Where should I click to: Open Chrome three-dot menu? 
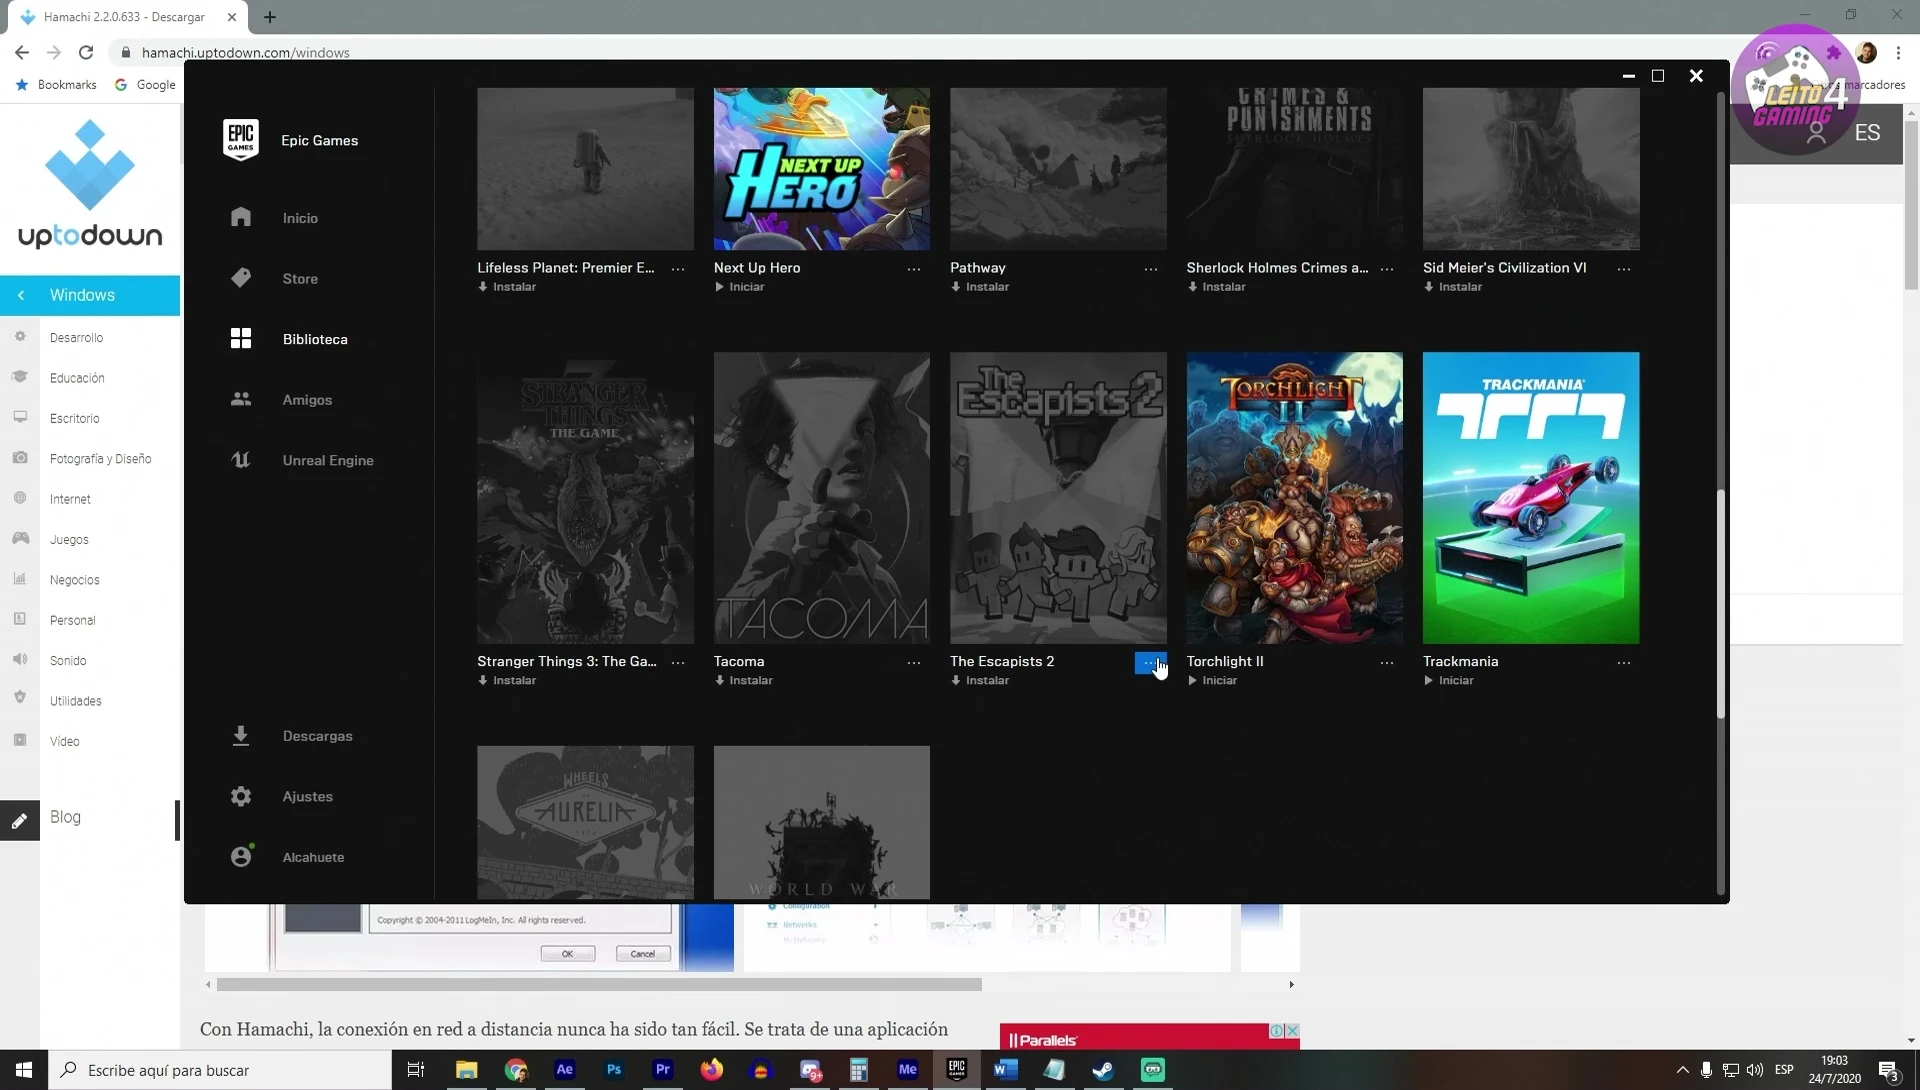1898,52
